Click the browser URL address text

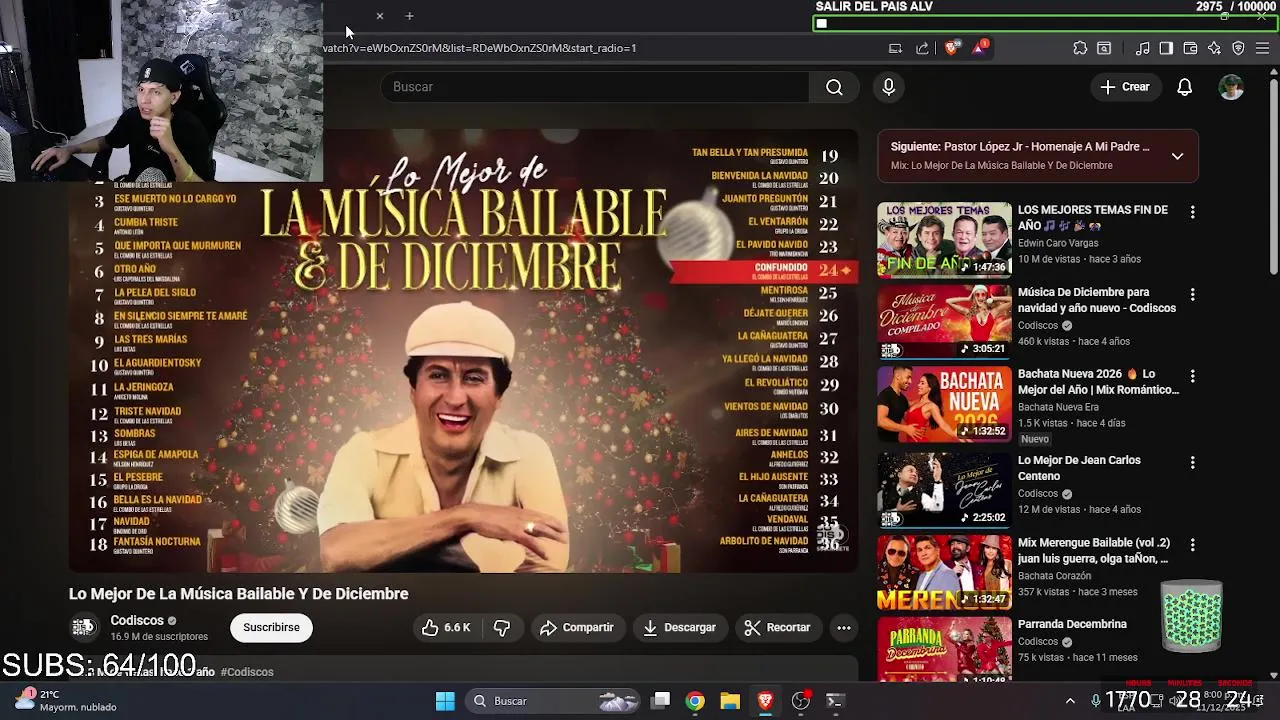pyautogui.click(x=479, y=48)
